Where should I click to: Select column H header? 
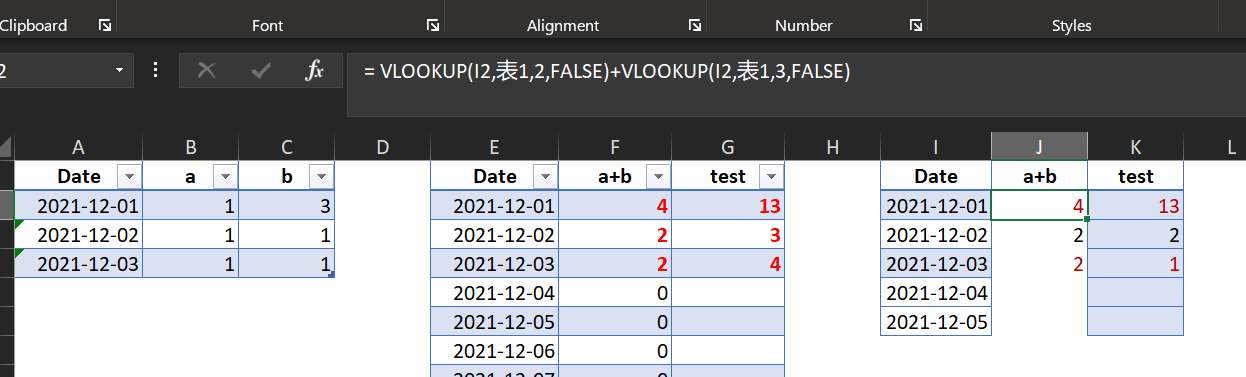click(x=833, y=147)
